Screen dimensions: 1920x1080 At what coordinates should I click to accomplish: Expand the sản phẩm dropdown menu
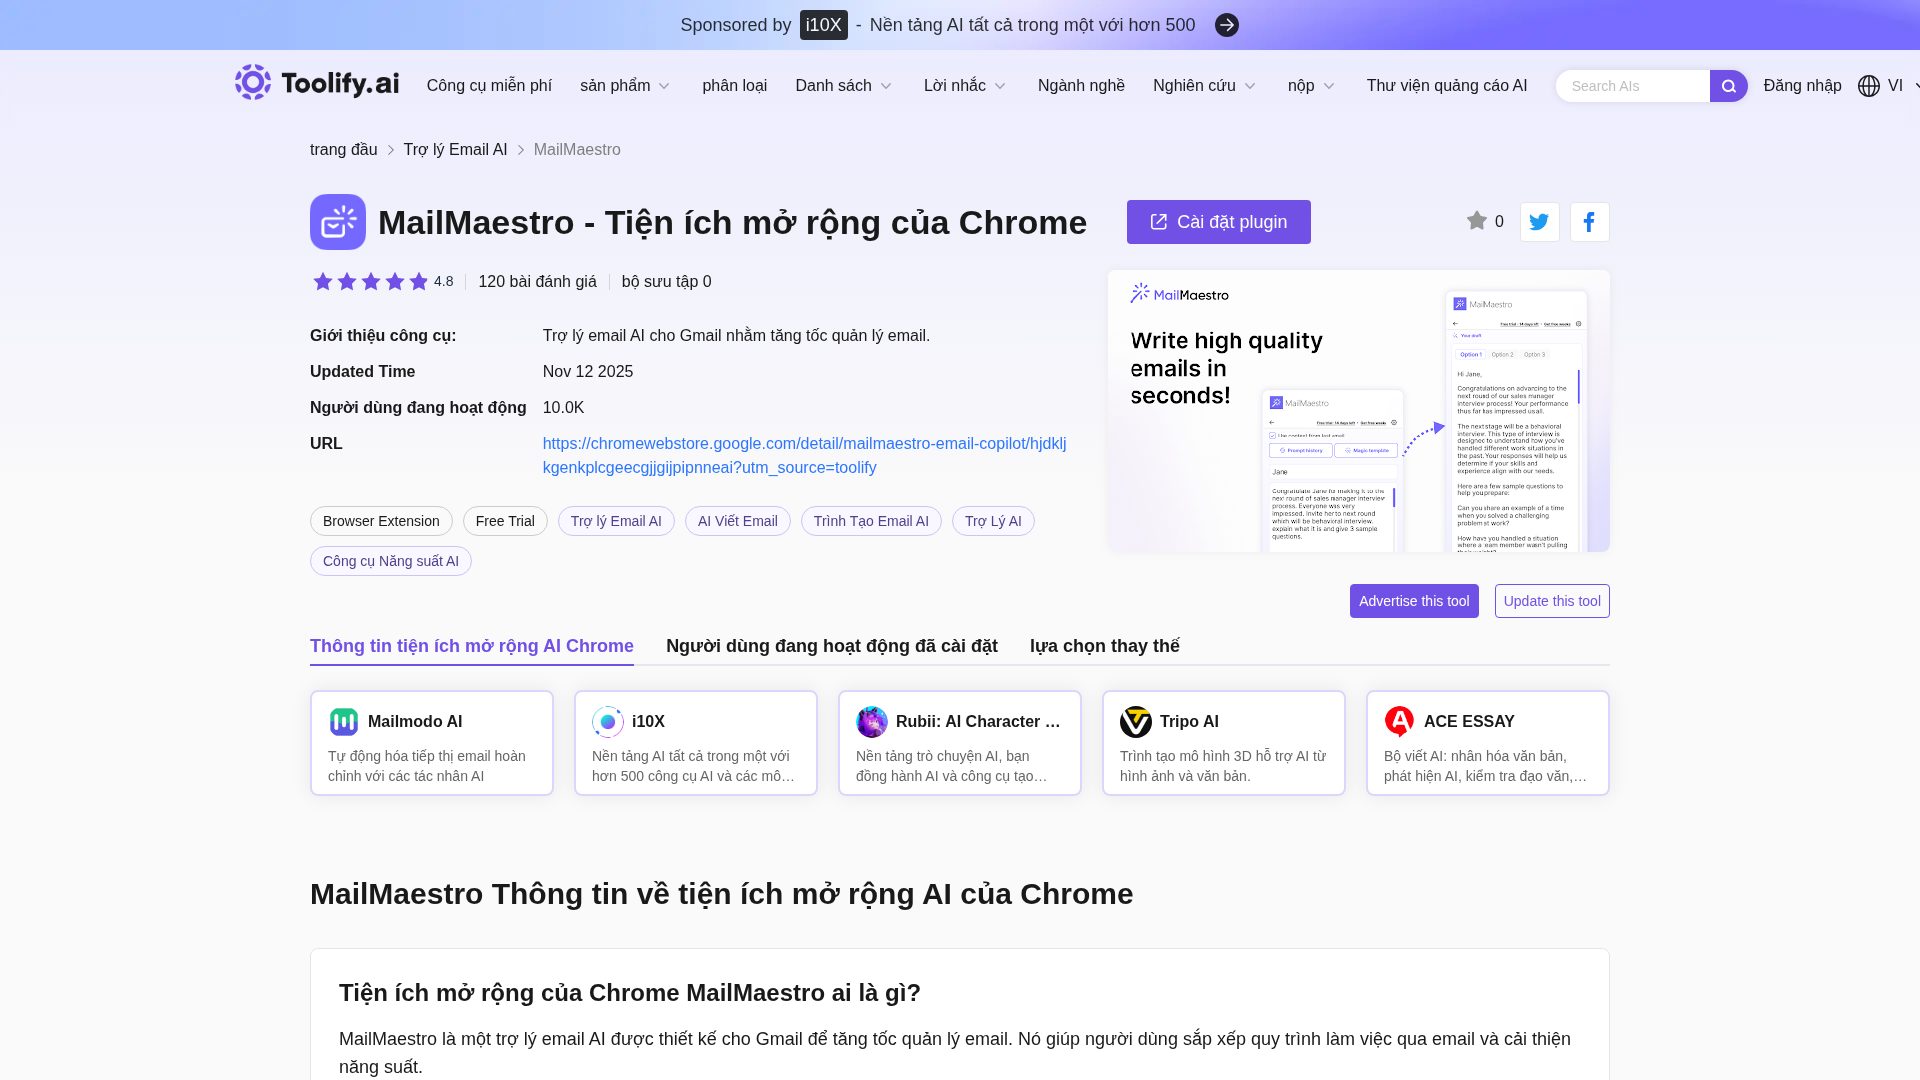pos(625,86)
